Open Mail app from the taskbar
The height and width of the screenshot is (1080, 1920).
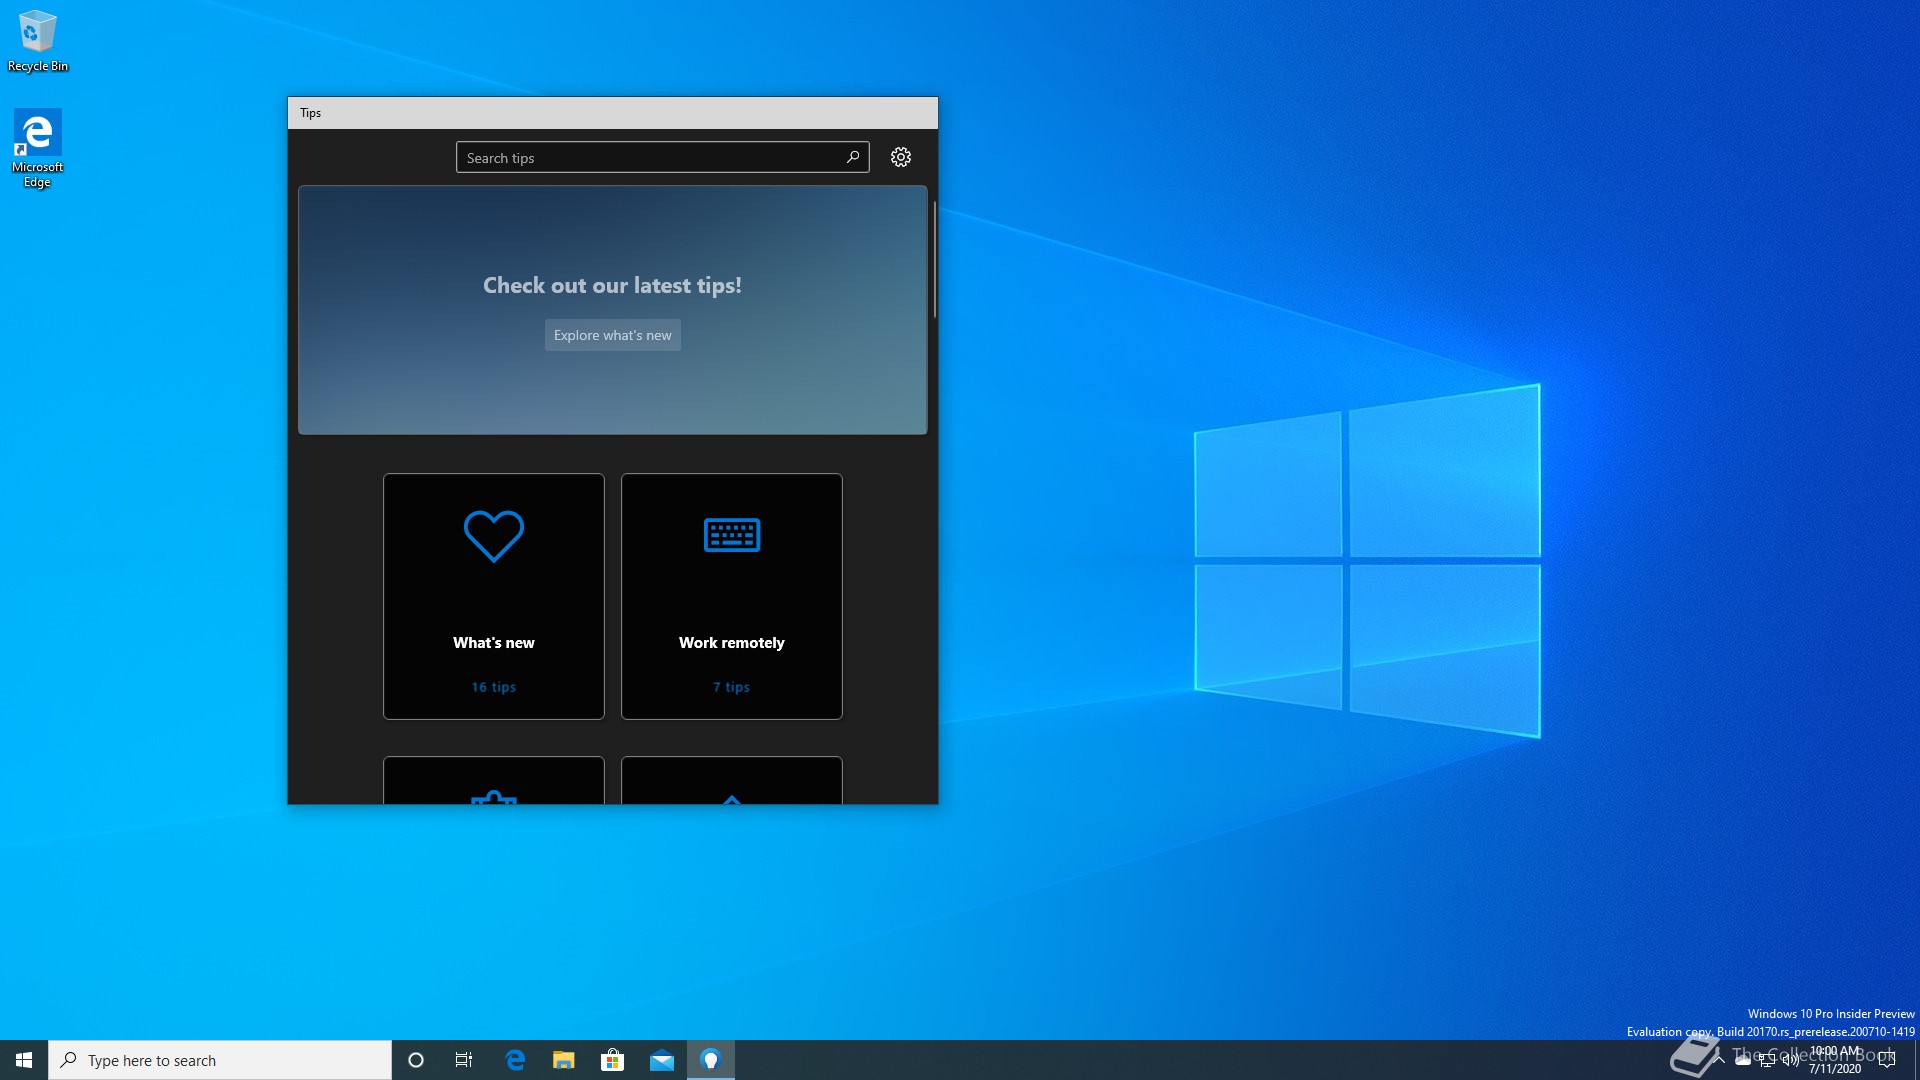662,1060
